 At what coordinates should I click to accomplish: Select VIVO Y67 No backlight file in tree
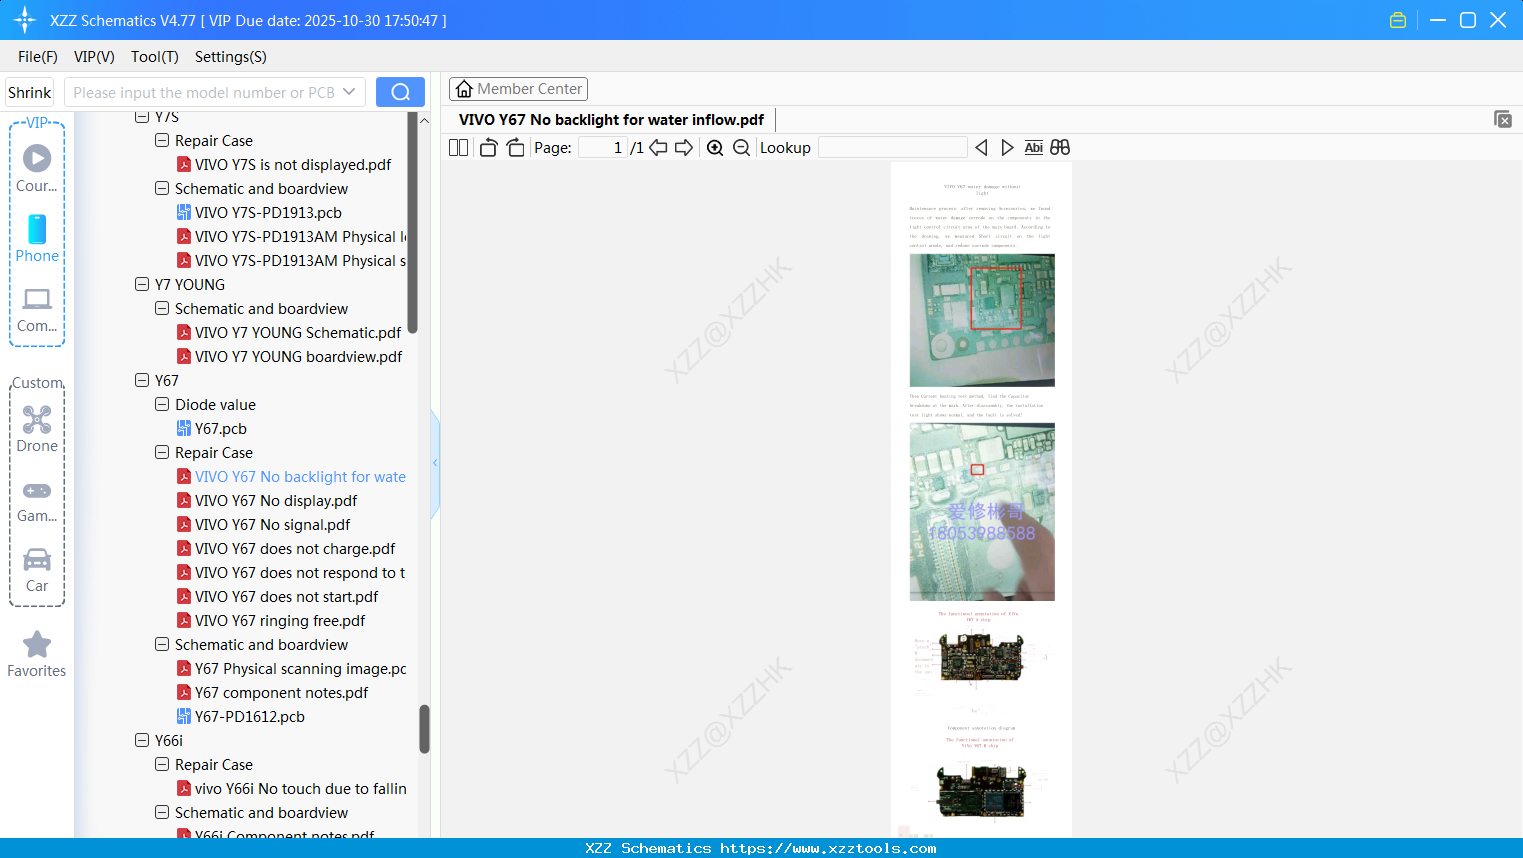click(x=300, y=476)
